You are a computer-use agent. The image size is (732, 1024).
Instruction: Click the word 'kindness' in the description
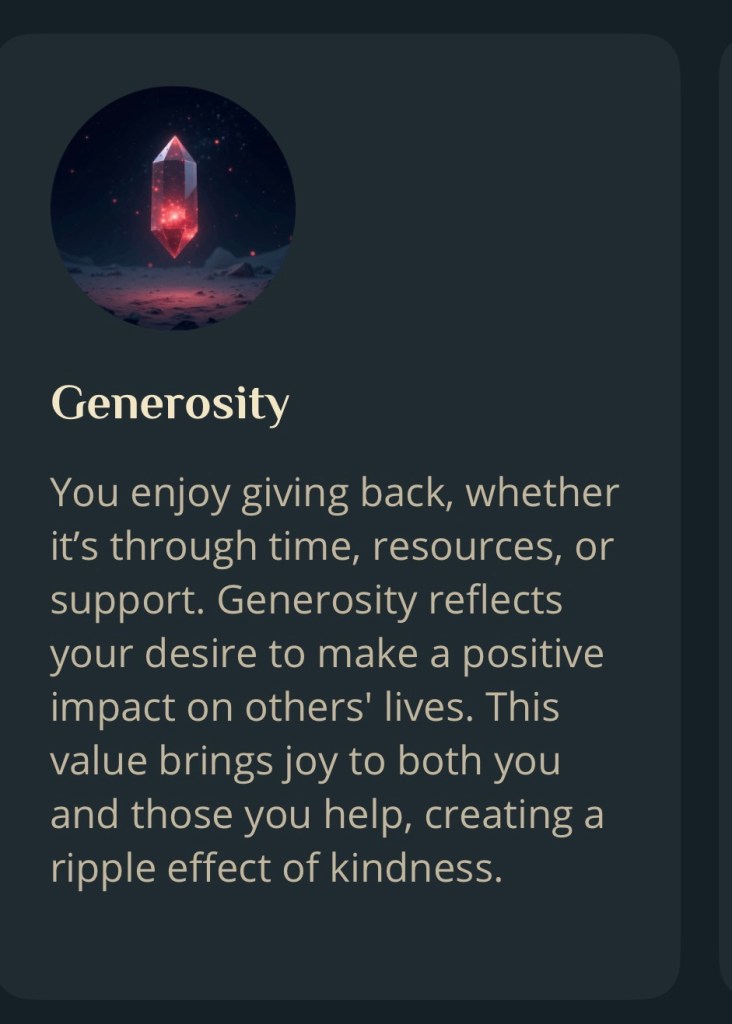pos(415,868)
